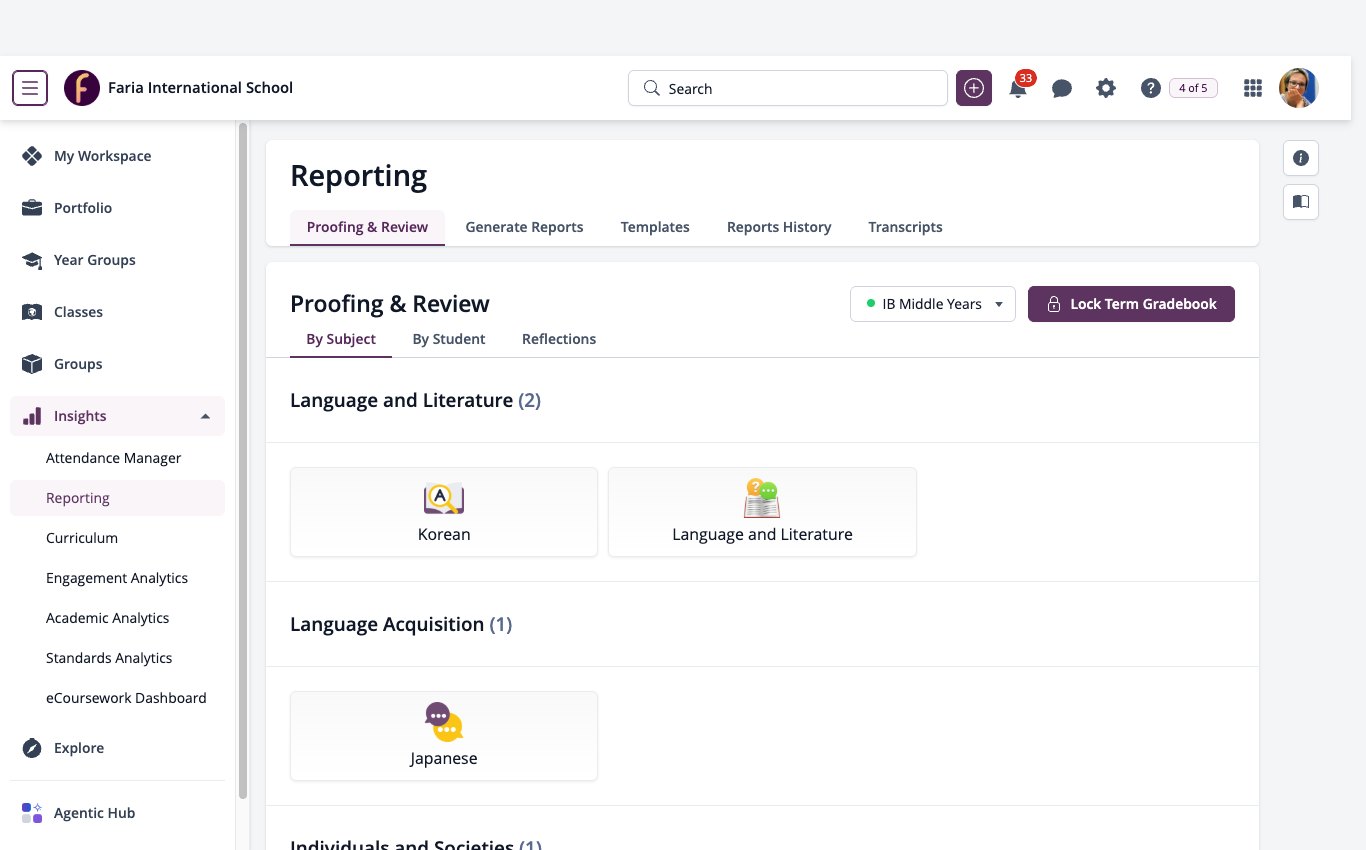Click the Insights bar chart icon

point(32,416)
